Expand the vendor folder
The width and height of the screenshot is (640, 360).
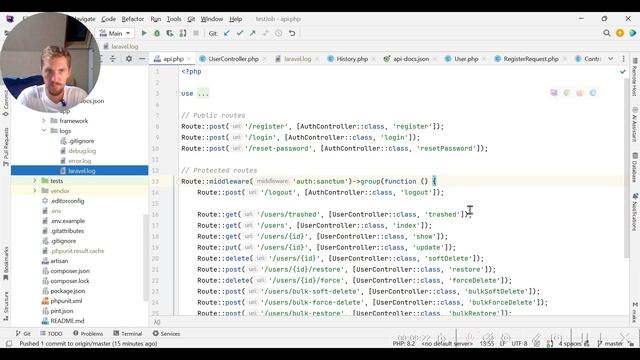(35, 191)
